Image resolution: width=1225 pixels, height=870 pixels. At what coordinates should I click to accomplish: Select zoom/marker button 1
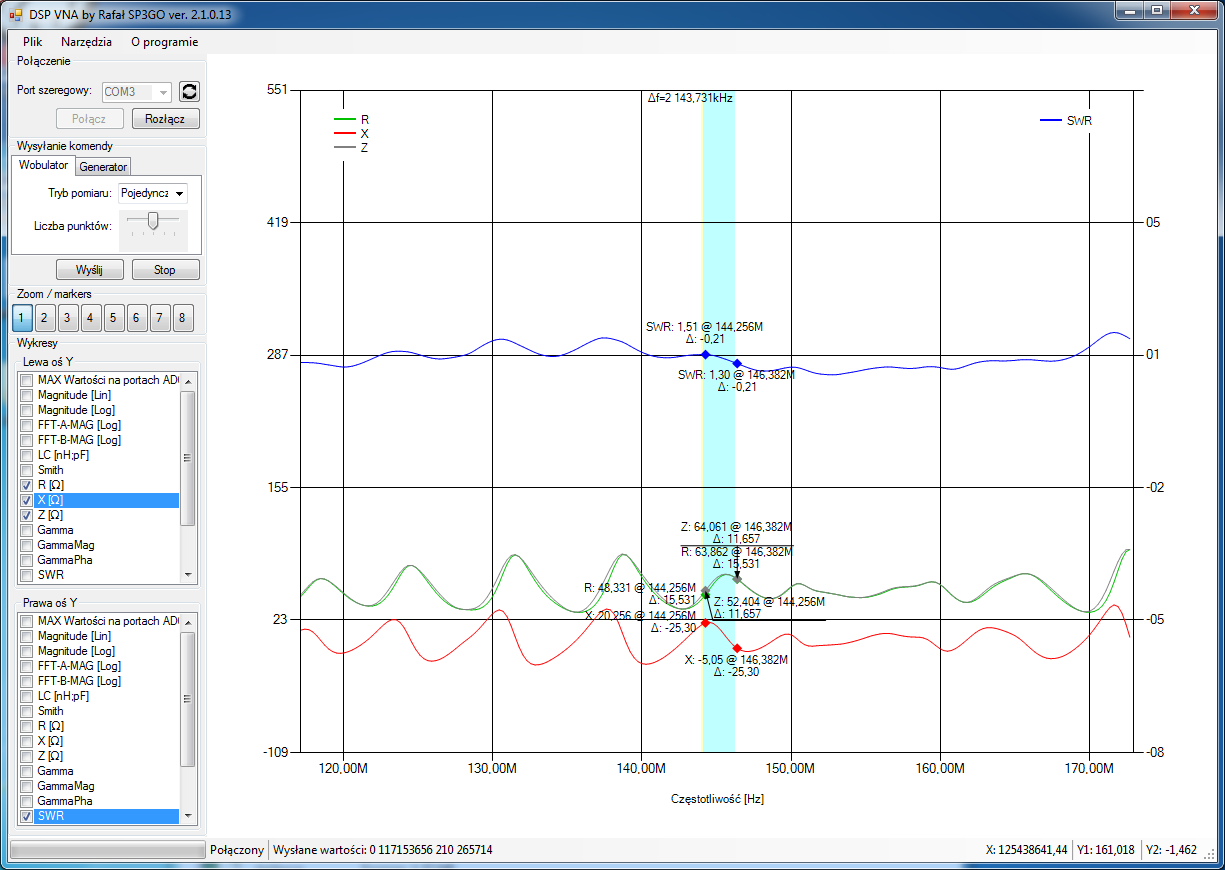(x=22, y=319)
